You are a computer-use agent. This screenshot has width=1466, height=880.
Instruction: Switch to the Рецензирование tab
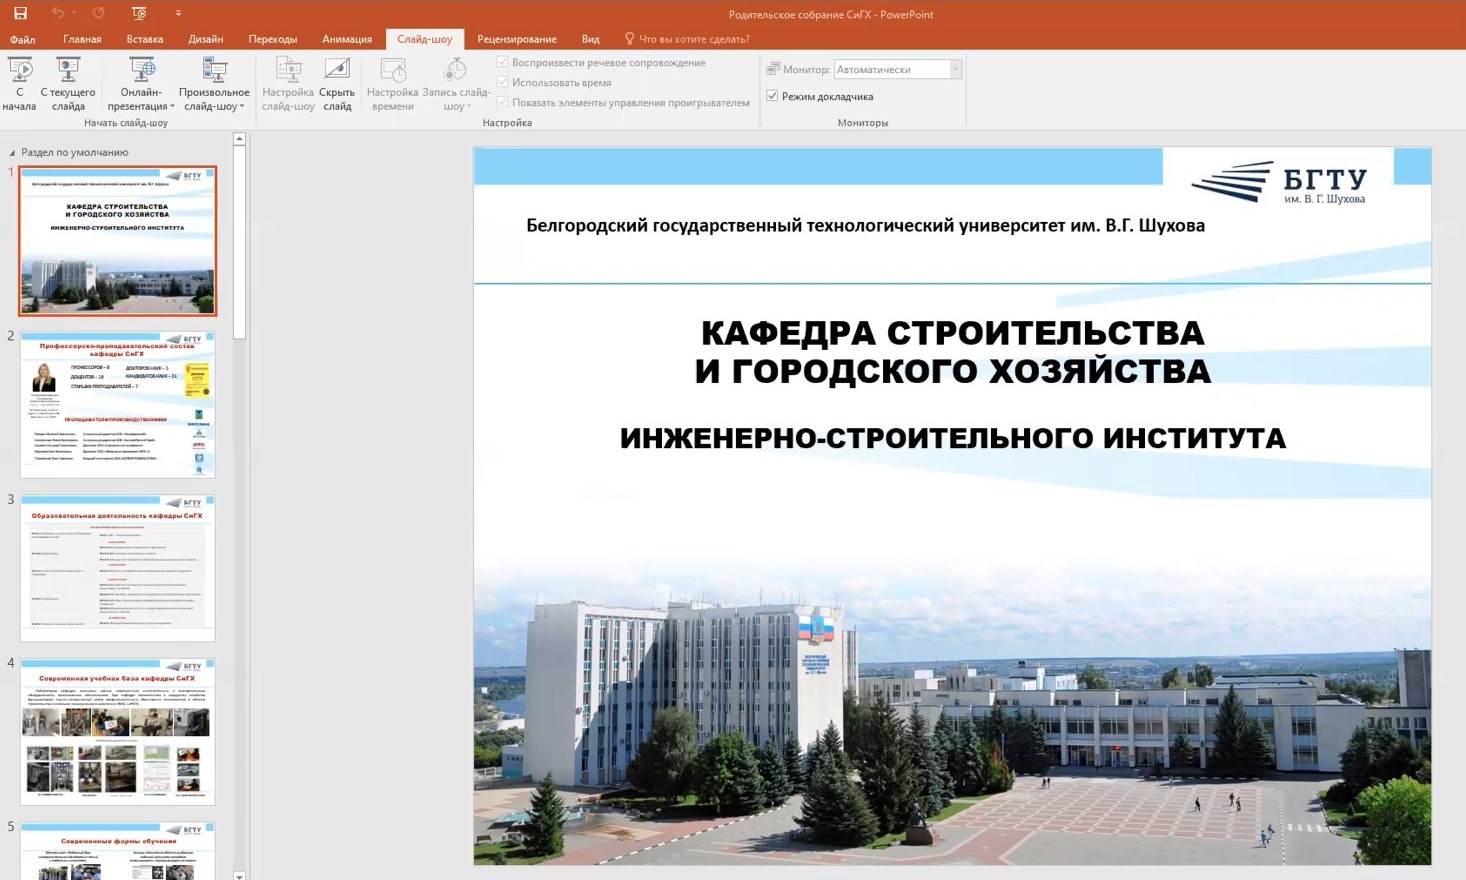point(517,39)
